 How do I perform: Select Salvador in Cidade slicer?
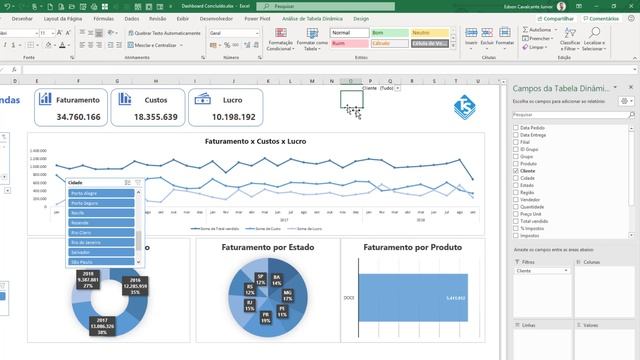101,252
